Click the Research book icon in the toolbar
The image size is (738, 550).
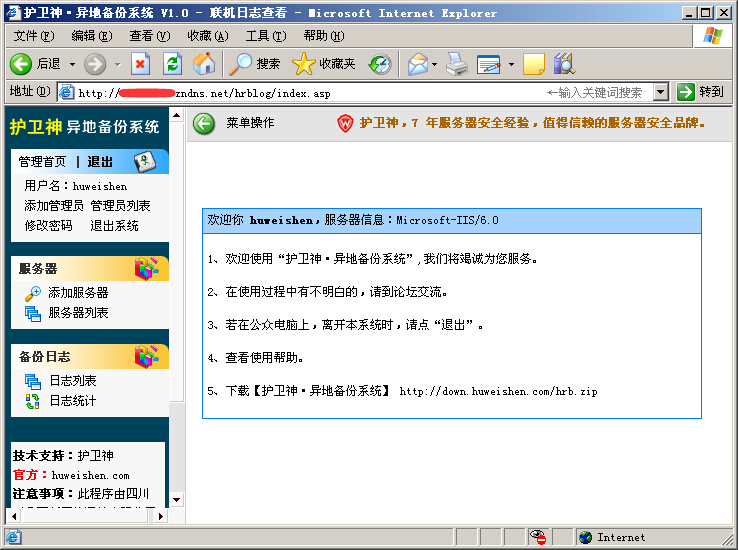coord(564,64)
